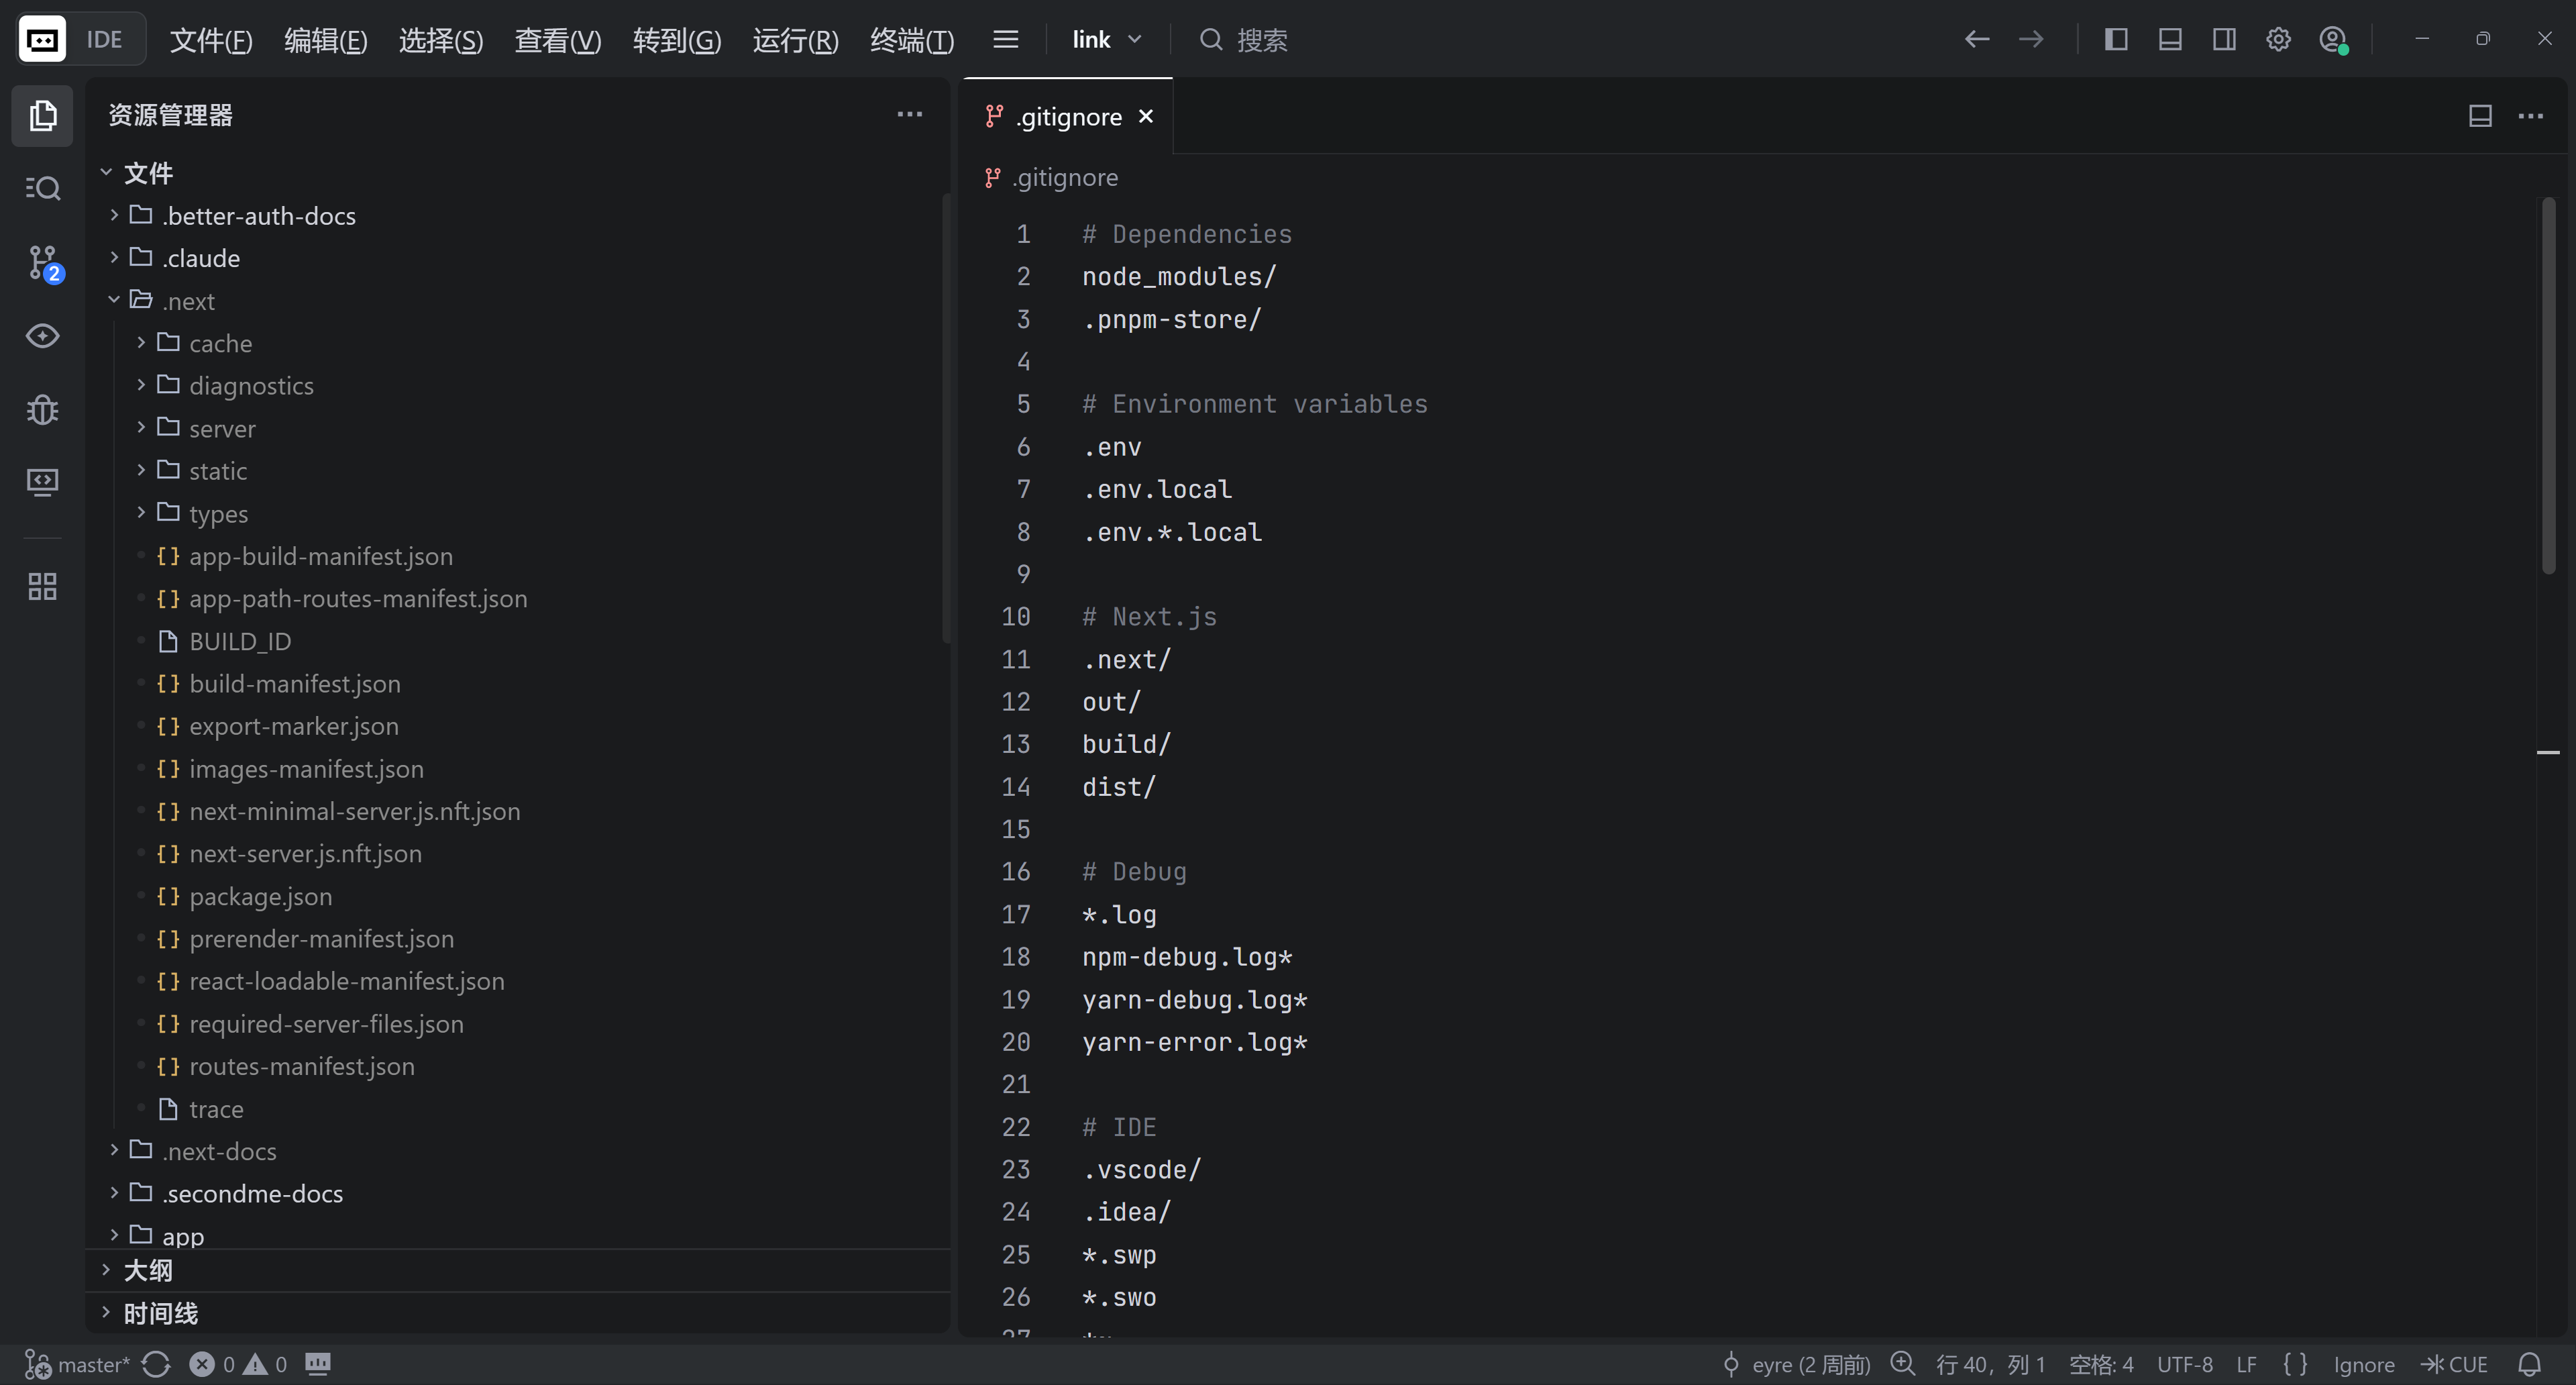This screenshot has width=2576, height=1385.
Task: Click the settings gear in title bar
Action: (2278, 40)
